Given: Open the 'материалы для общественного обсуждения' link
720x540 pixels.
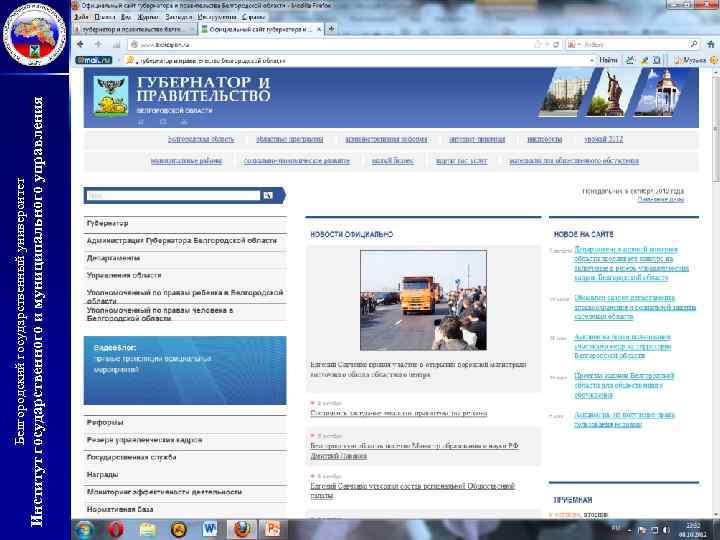Looking at the screenshot, I should [x=574, y=161].
